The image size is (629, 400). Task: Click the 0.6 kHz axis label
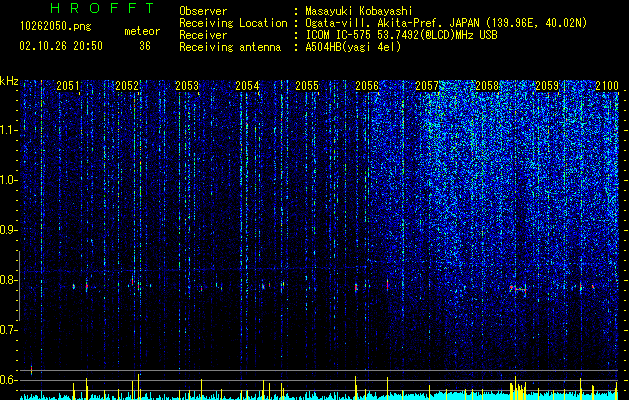point(8,380)
